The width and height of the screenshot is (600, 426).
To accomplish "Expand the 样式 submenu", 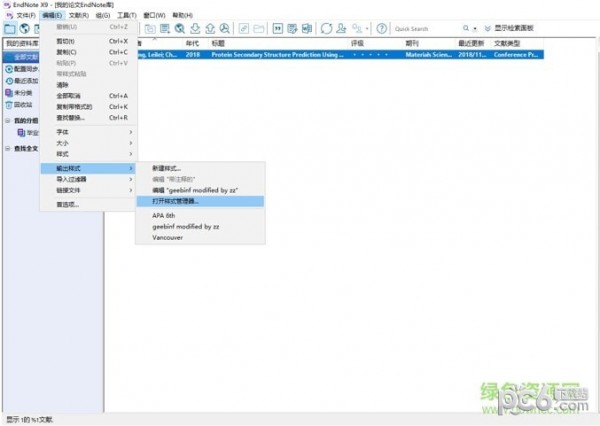I will [89, 154].
